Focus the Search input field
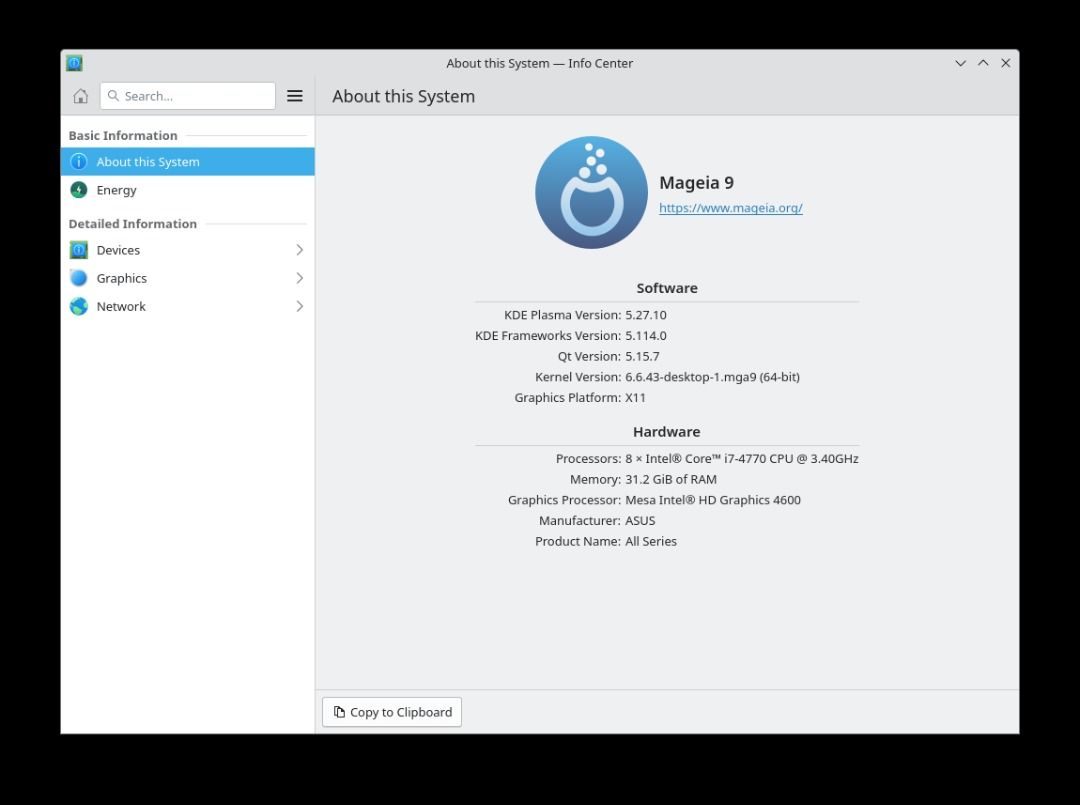Viewport: 1080px width, 805px height. coord(187,96)
